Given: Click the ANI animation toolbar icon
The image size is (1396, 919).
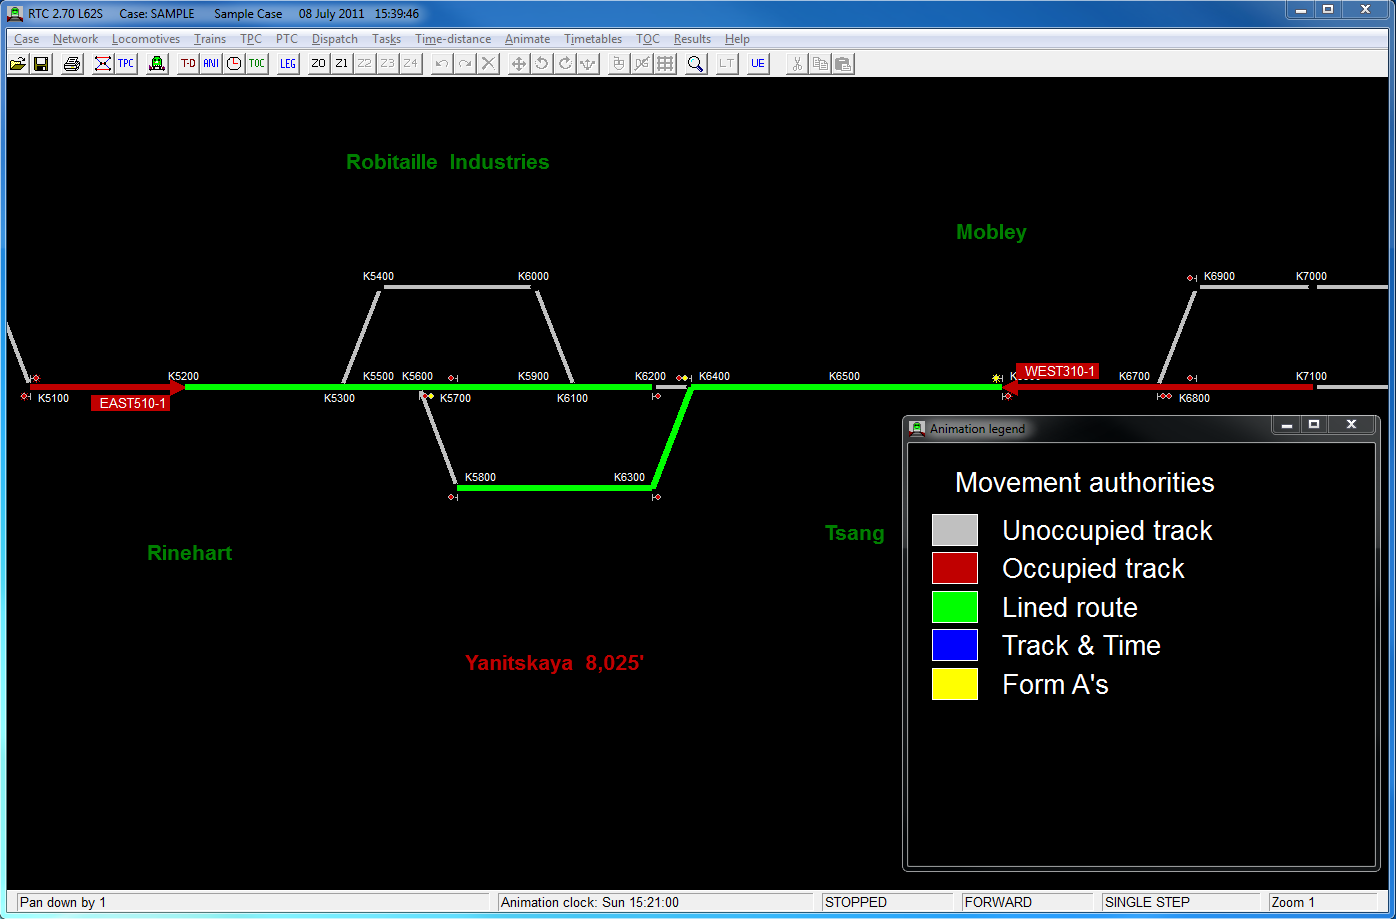Looking at the screenshot, I should (x=211, y=64).
